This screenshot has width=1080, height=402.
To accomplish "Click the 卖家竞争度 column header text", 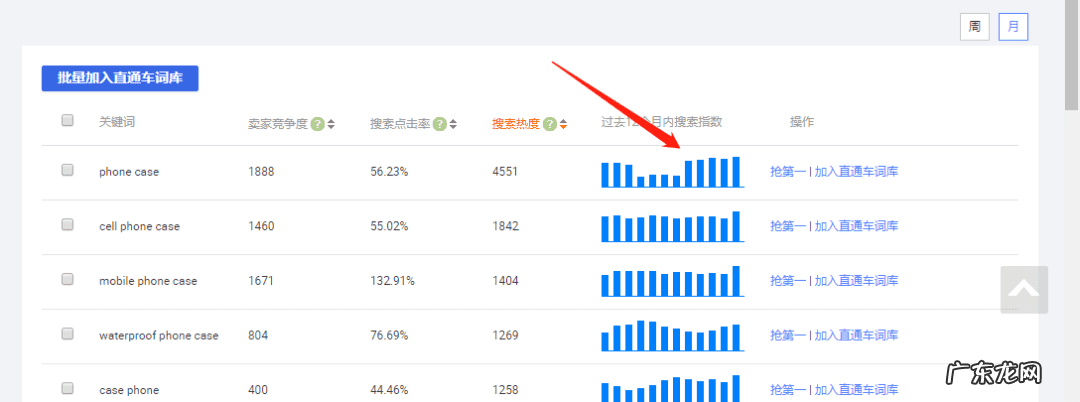I will point(278,125).
